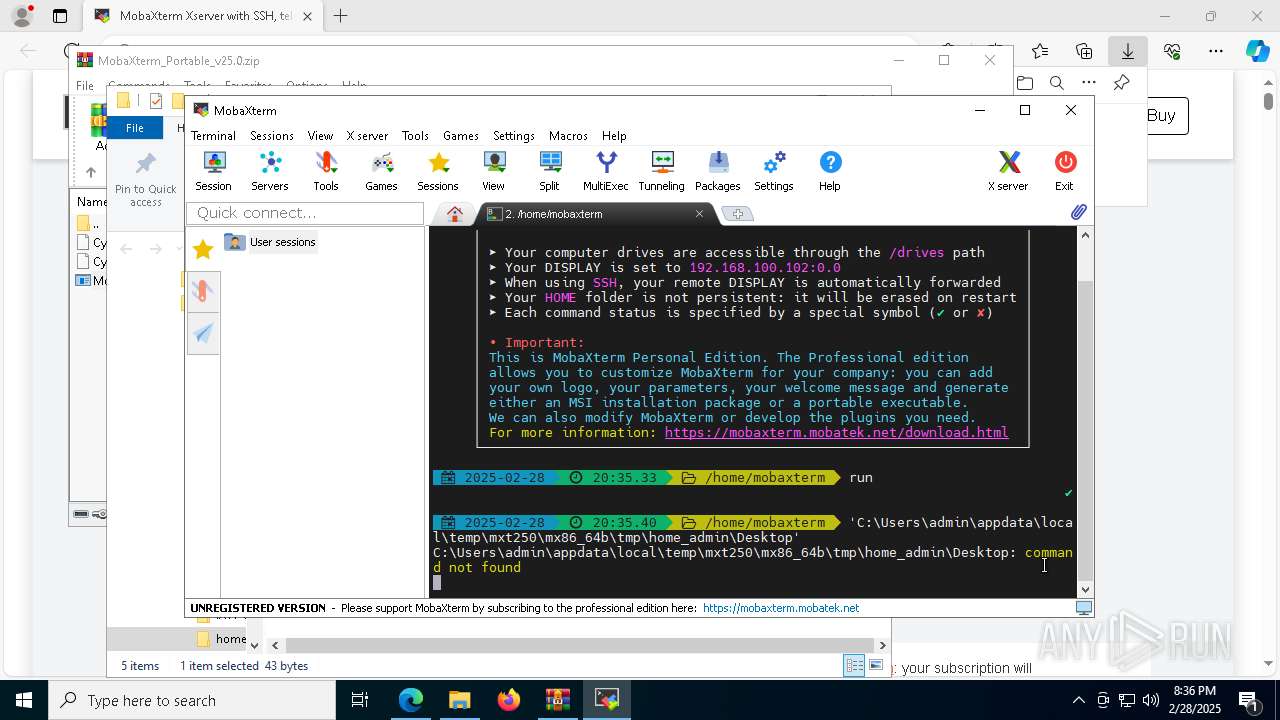
Task: Add a new terminal tab with plus button
Action: point(738,214)
